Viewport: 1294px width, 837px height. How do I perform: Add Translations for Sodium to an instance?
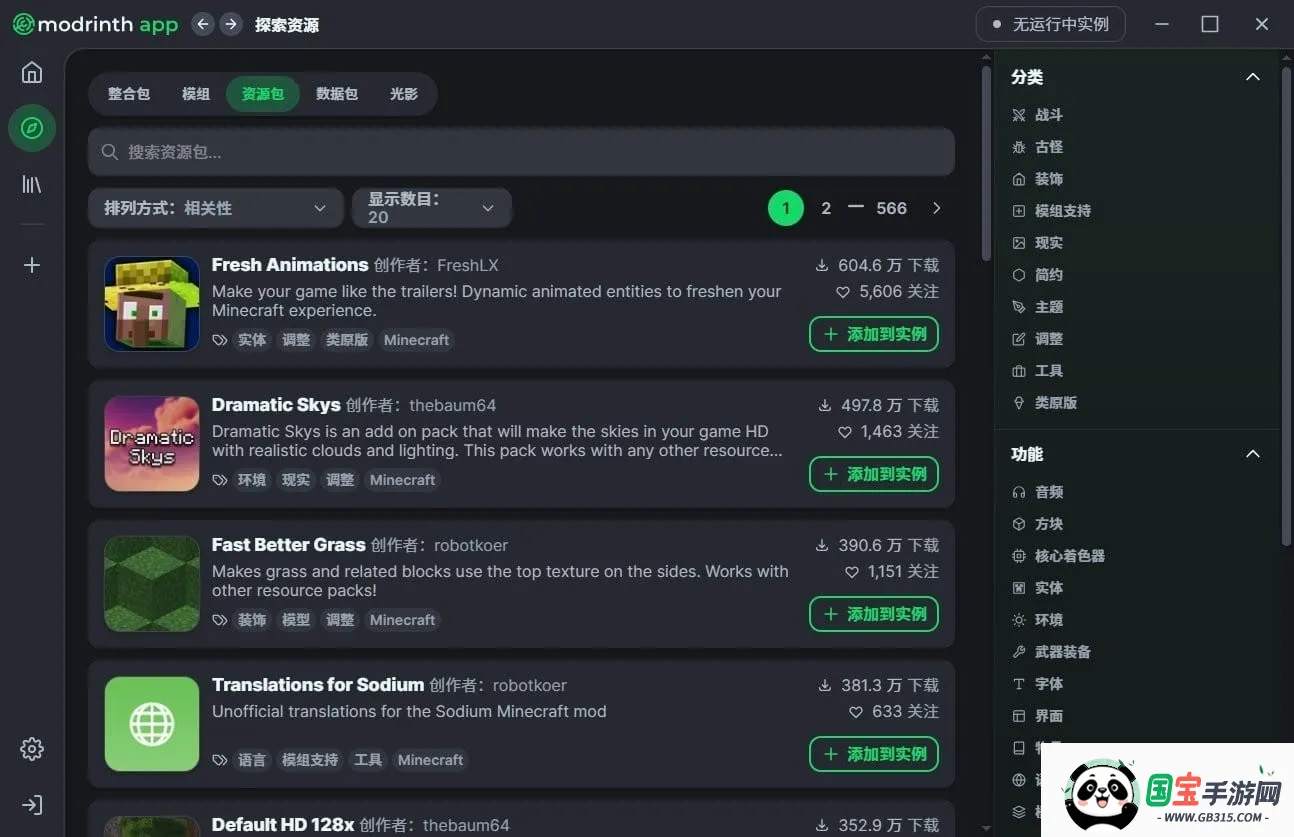pyautogui.click(x=874, y=754)
